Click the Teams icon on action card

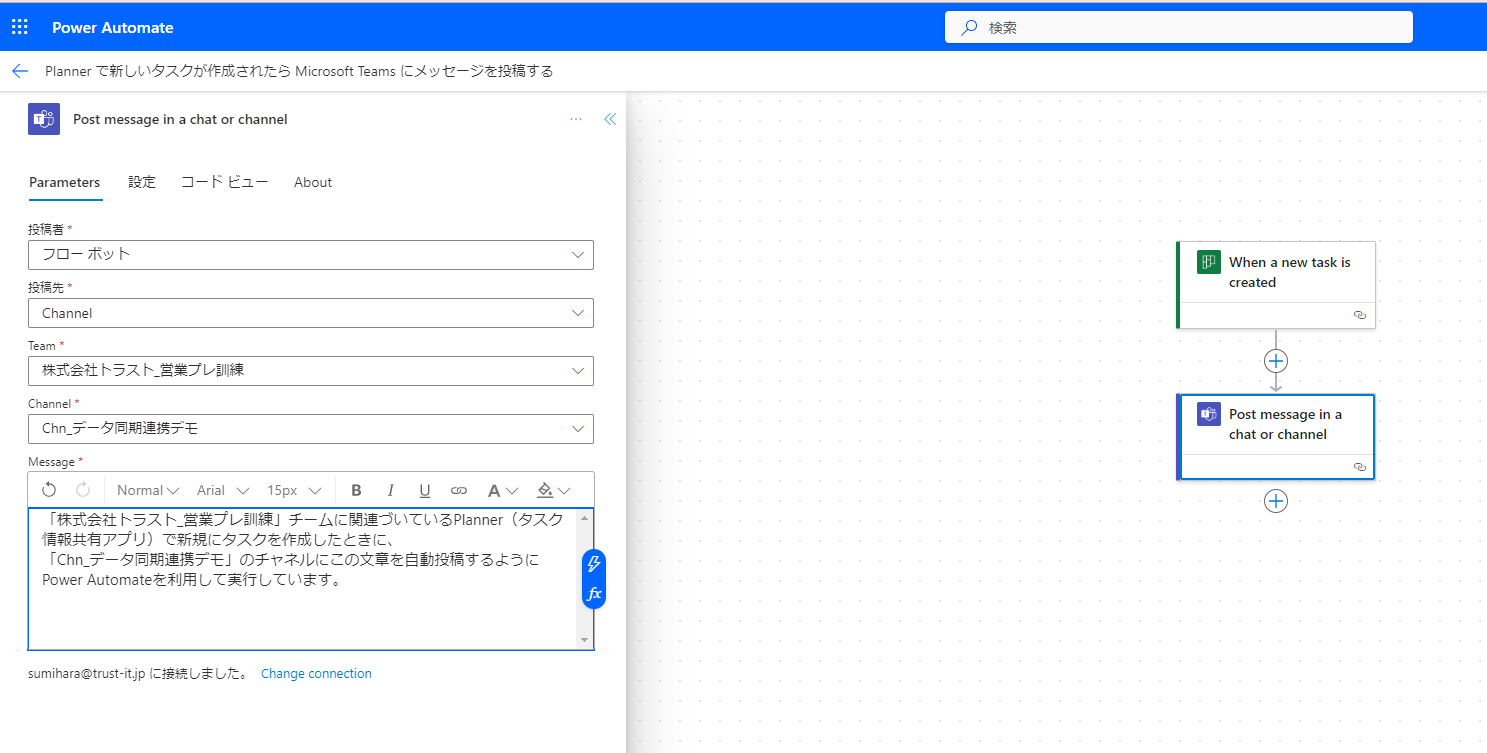(1209, 414)
